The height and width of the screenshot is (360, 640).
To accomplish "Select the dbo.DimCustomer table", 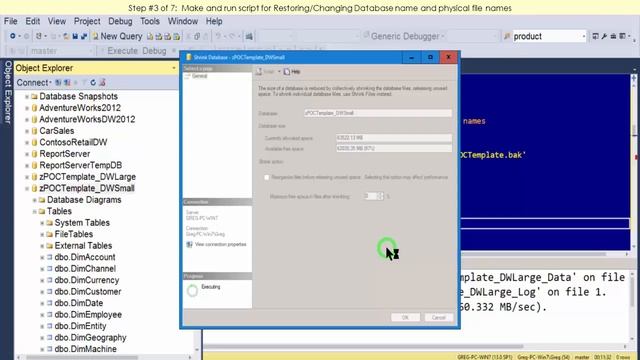I will coord(88,292).
